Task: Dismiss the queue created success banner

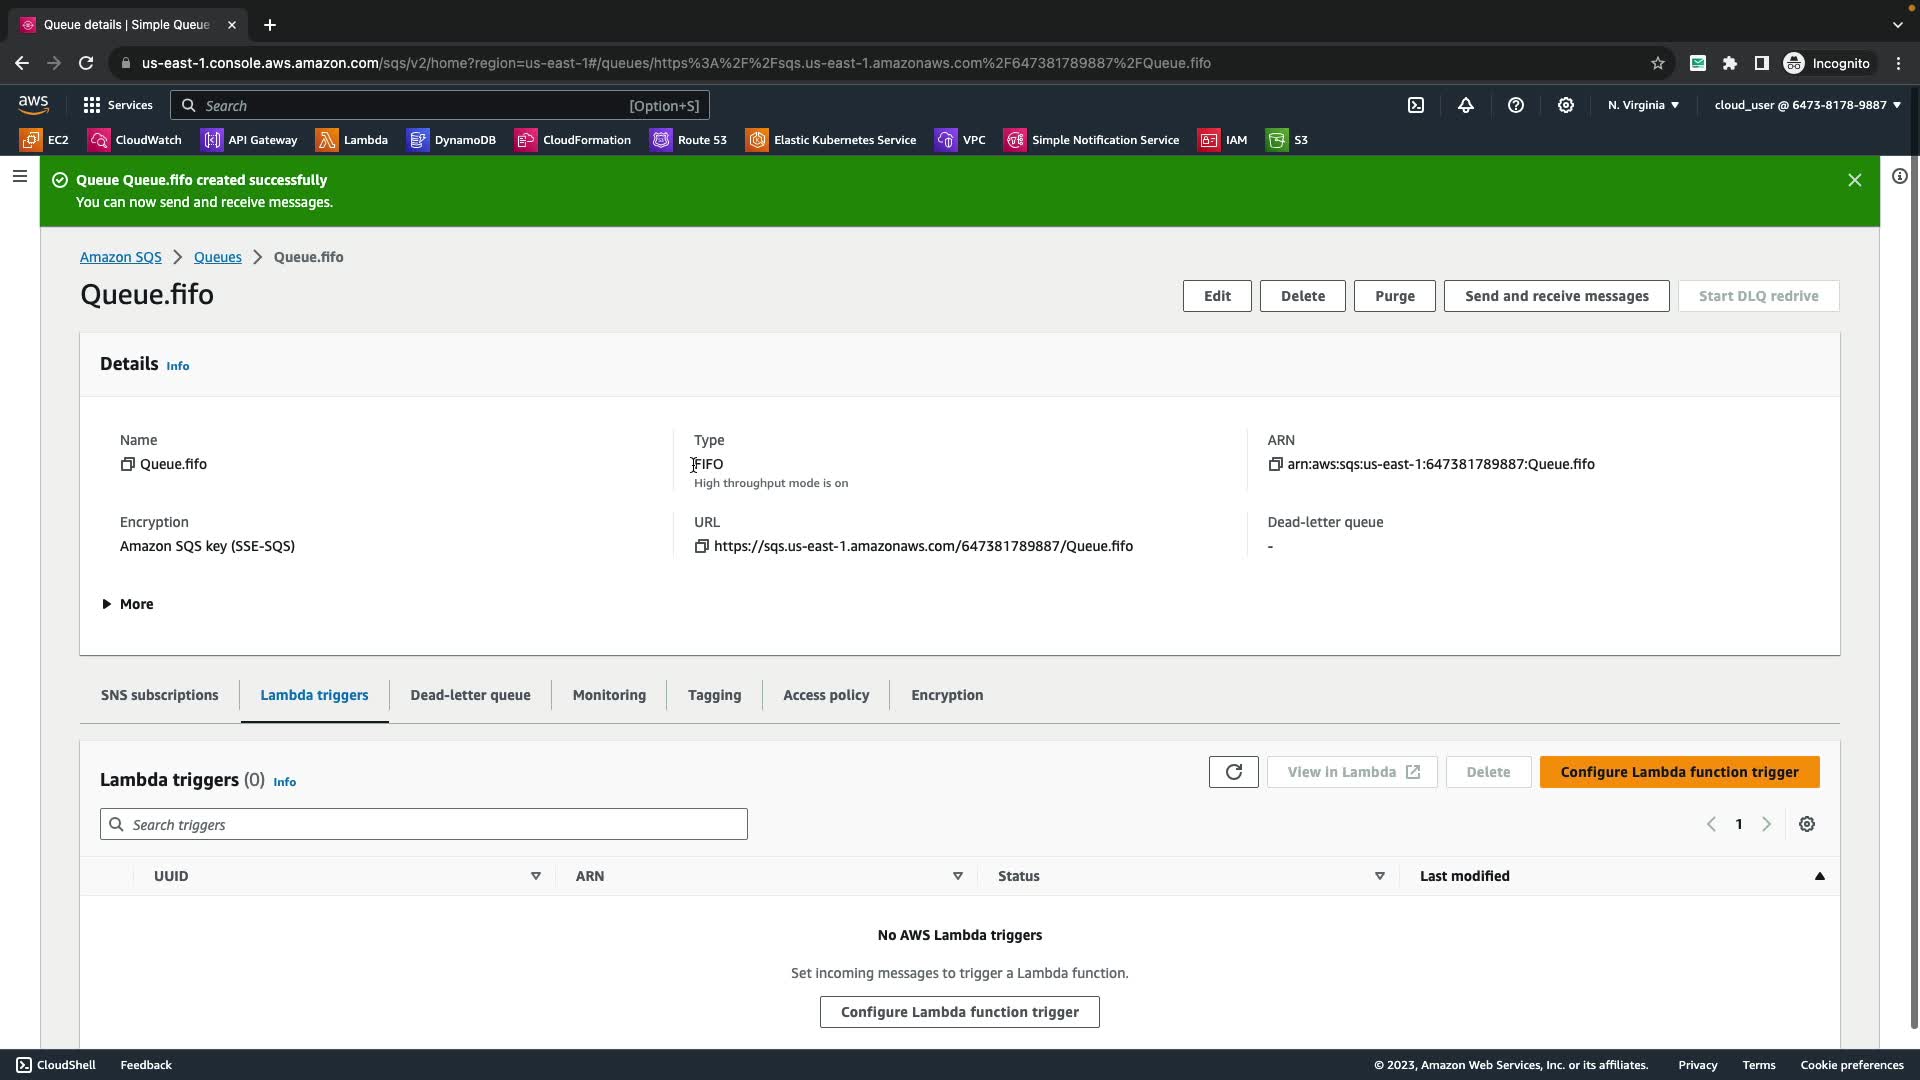Action: click(x=1854, y=180)
